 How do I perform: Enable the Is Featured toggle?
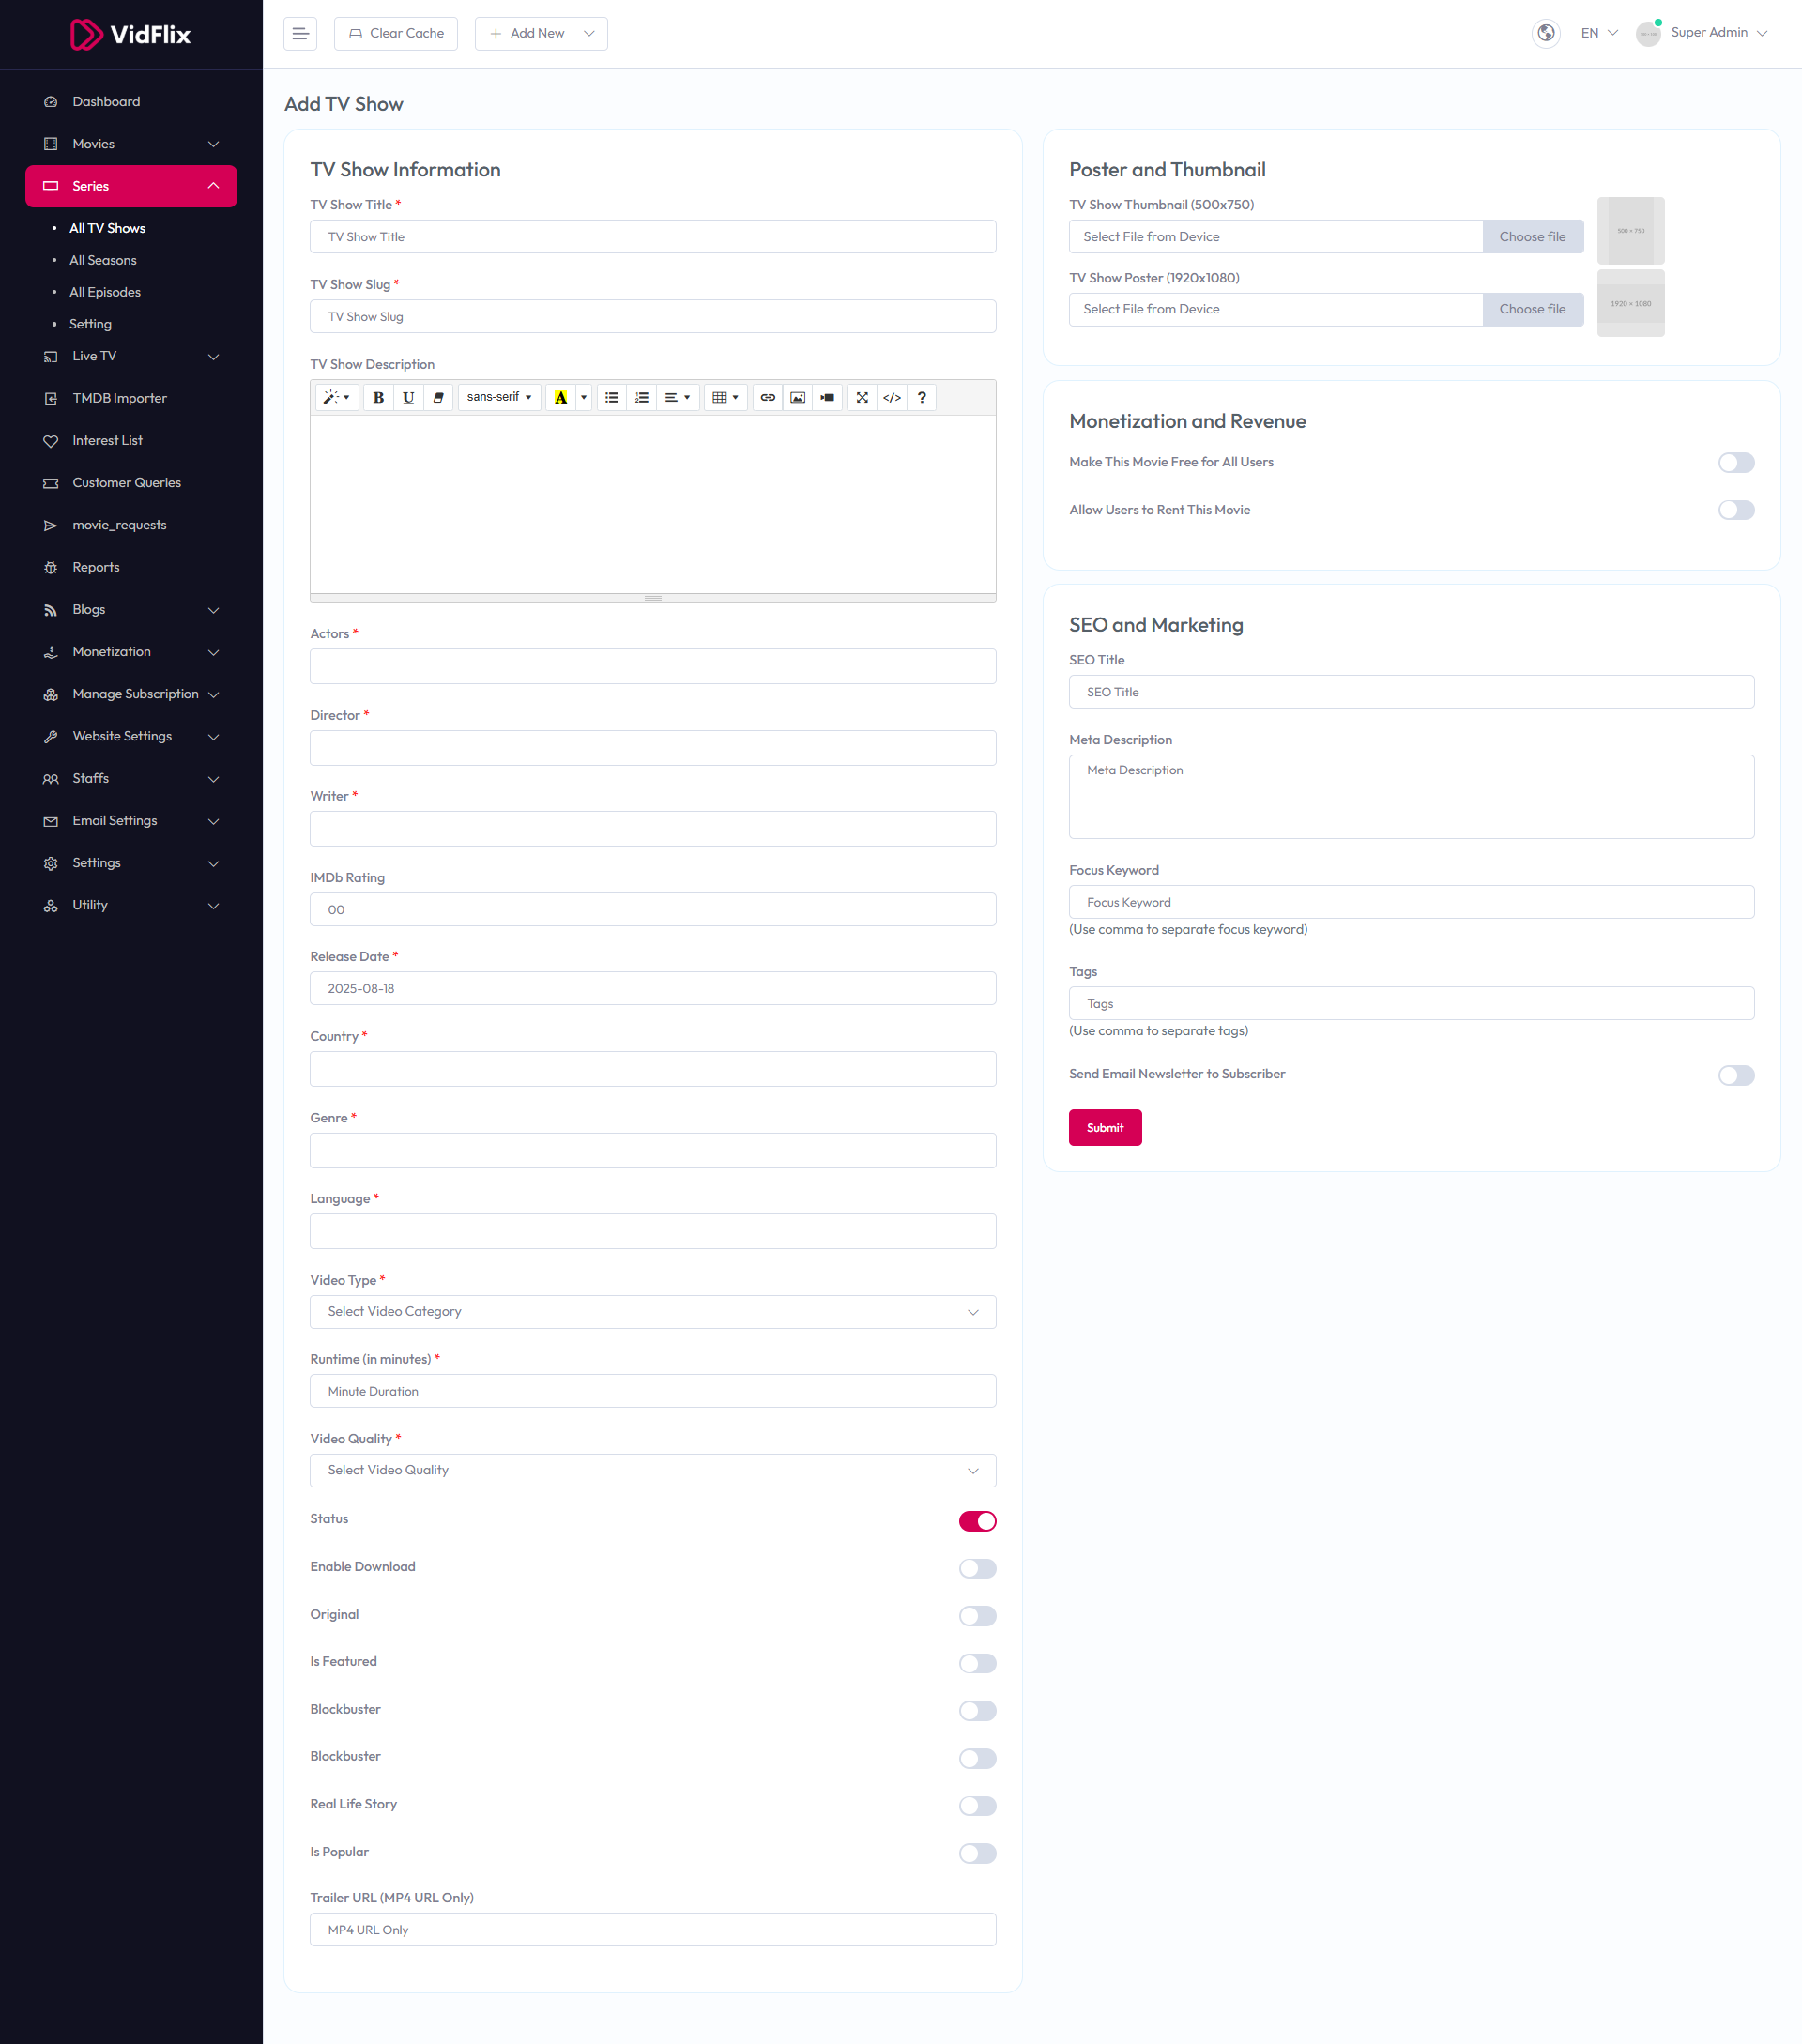coord(977,1663)
